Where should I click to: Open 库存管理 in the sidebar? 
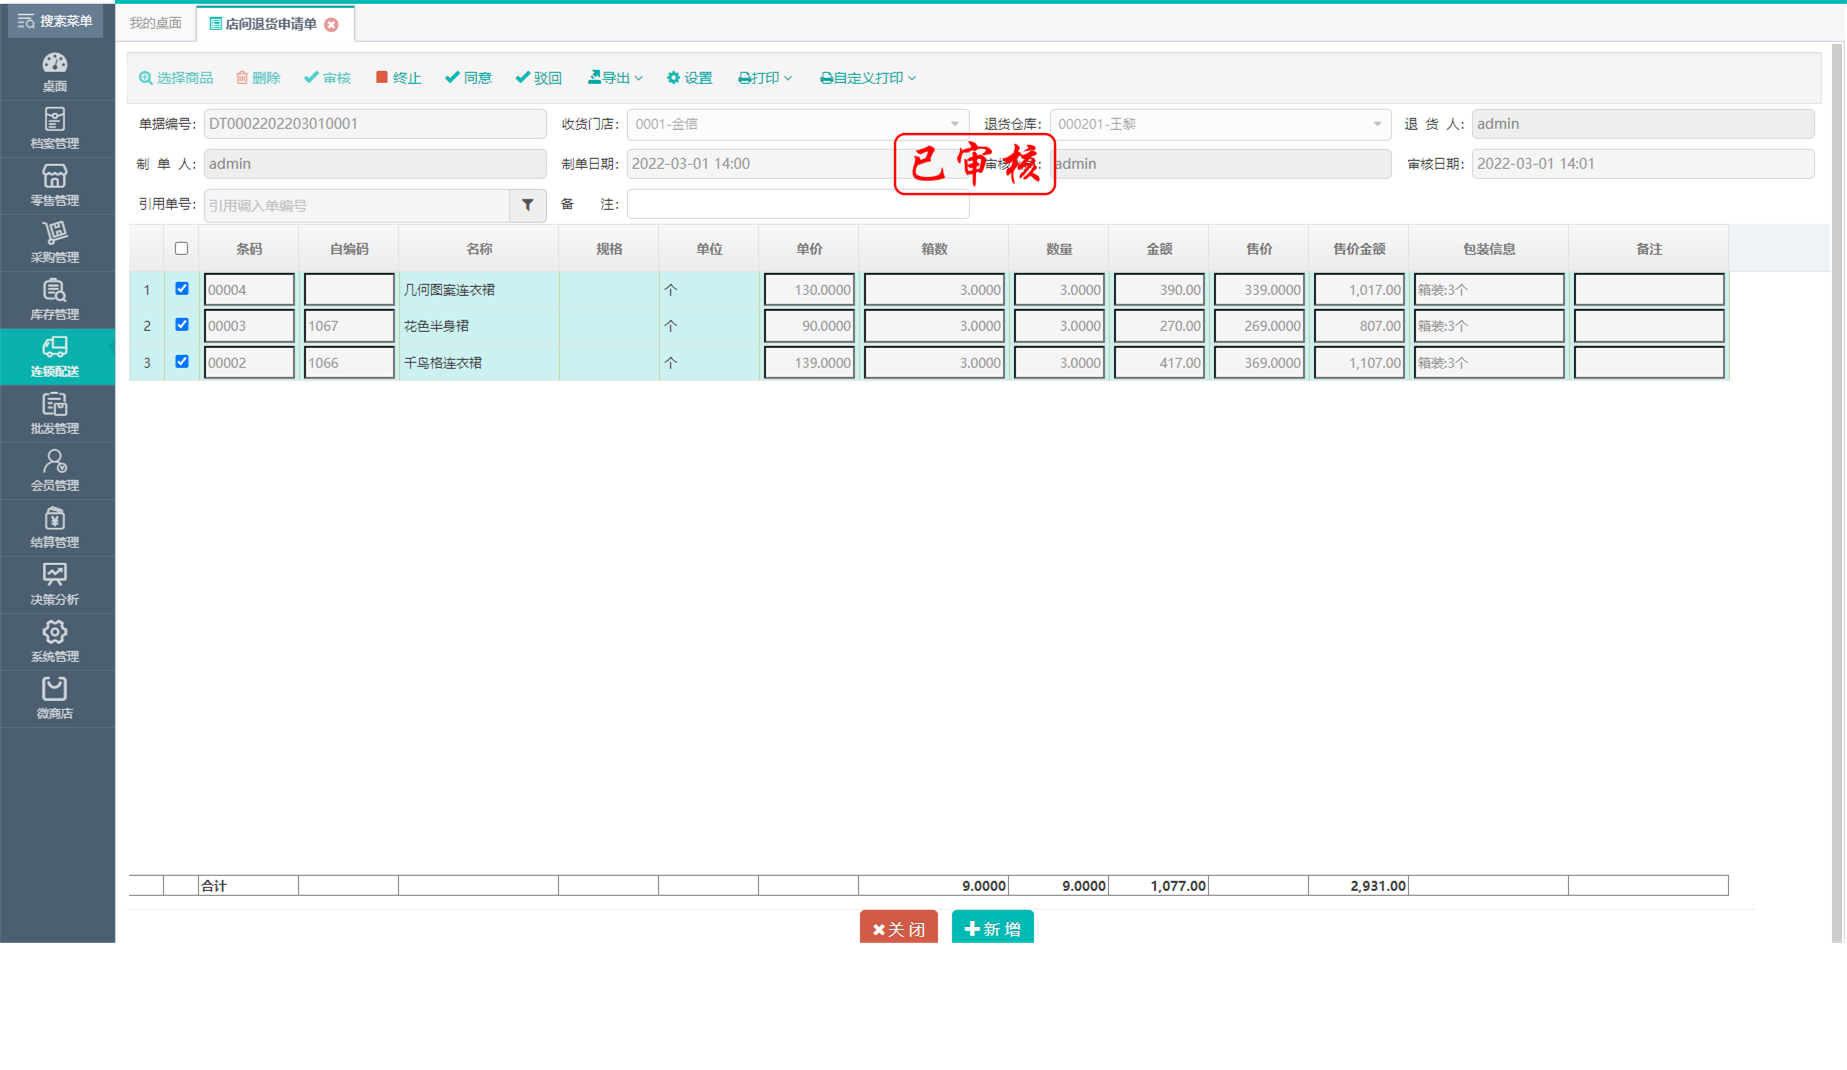point(55,300)
